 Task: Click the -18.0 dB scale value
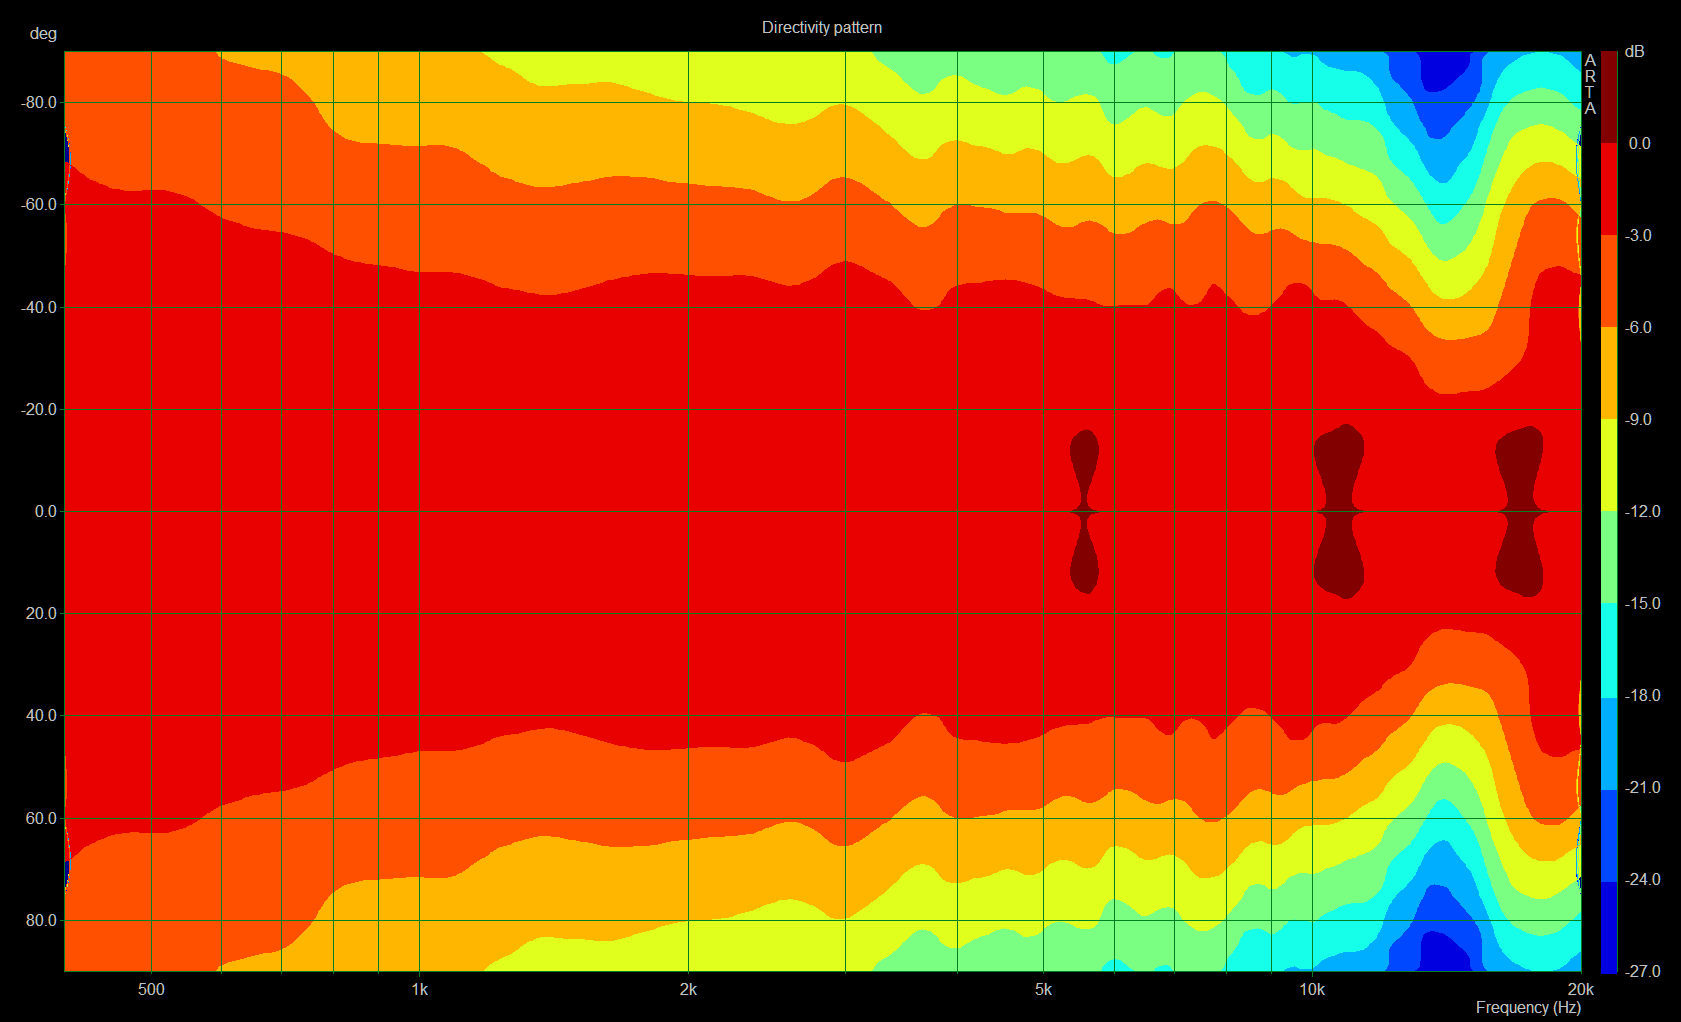click(1642, 695)
